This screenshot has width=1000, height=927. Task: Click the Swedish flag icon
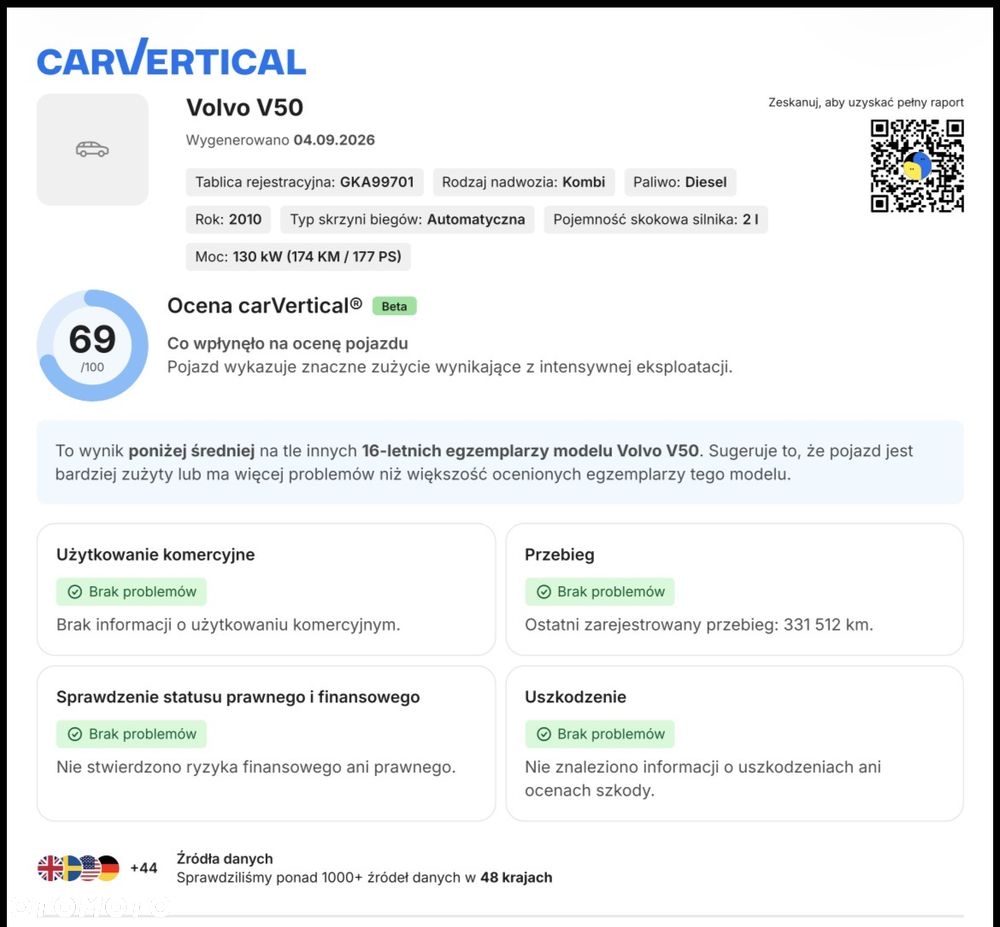[70, 868]
